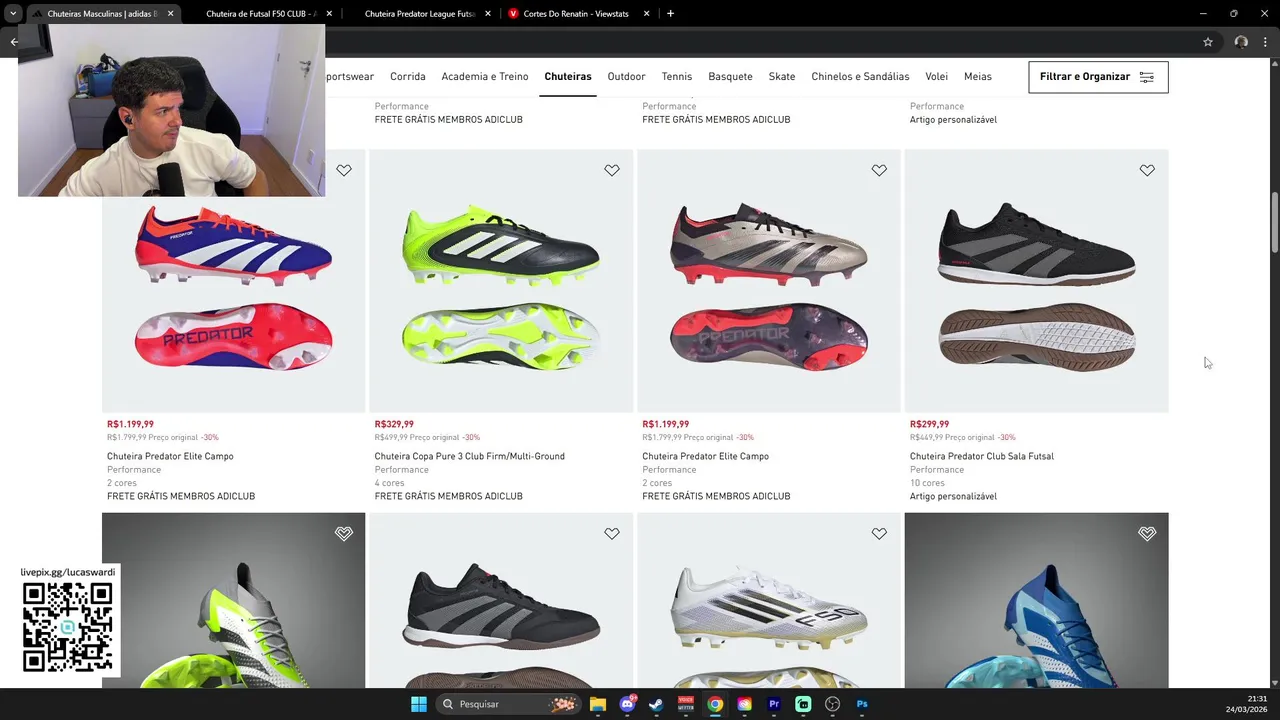Close the Chuteira Predator League tab
Screen dimensions: 1280x720
tap(488, 14)
